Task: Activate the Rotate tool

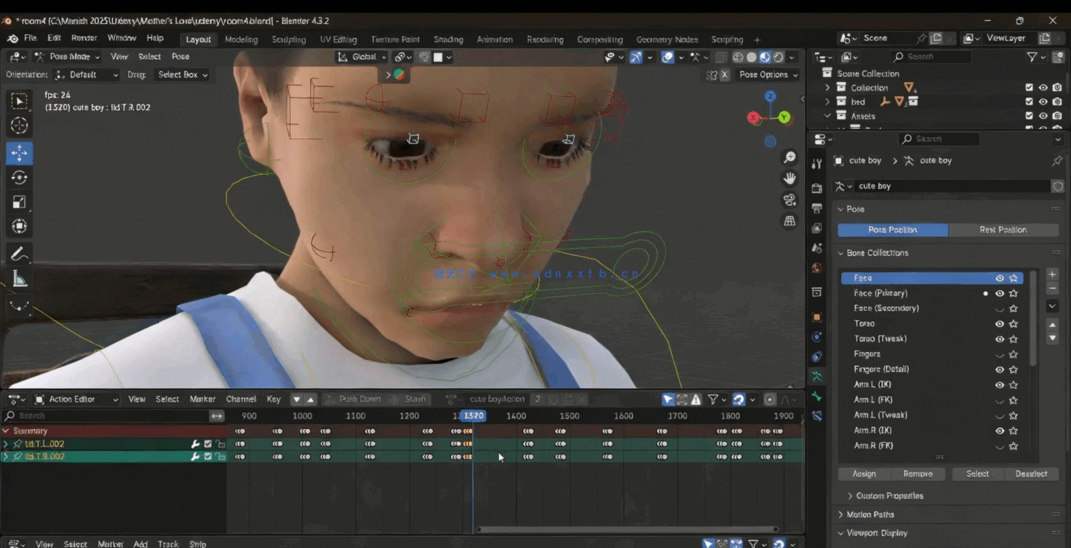Action: click(x=19, y=178)
